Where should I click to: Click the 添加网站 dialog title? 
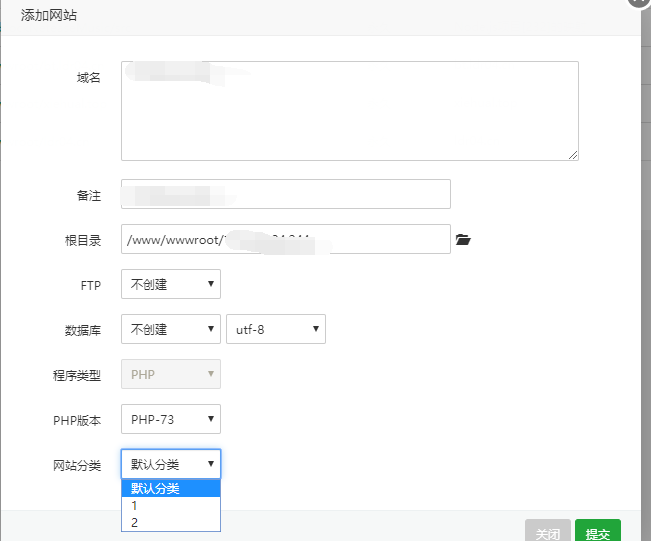(49, 15)
